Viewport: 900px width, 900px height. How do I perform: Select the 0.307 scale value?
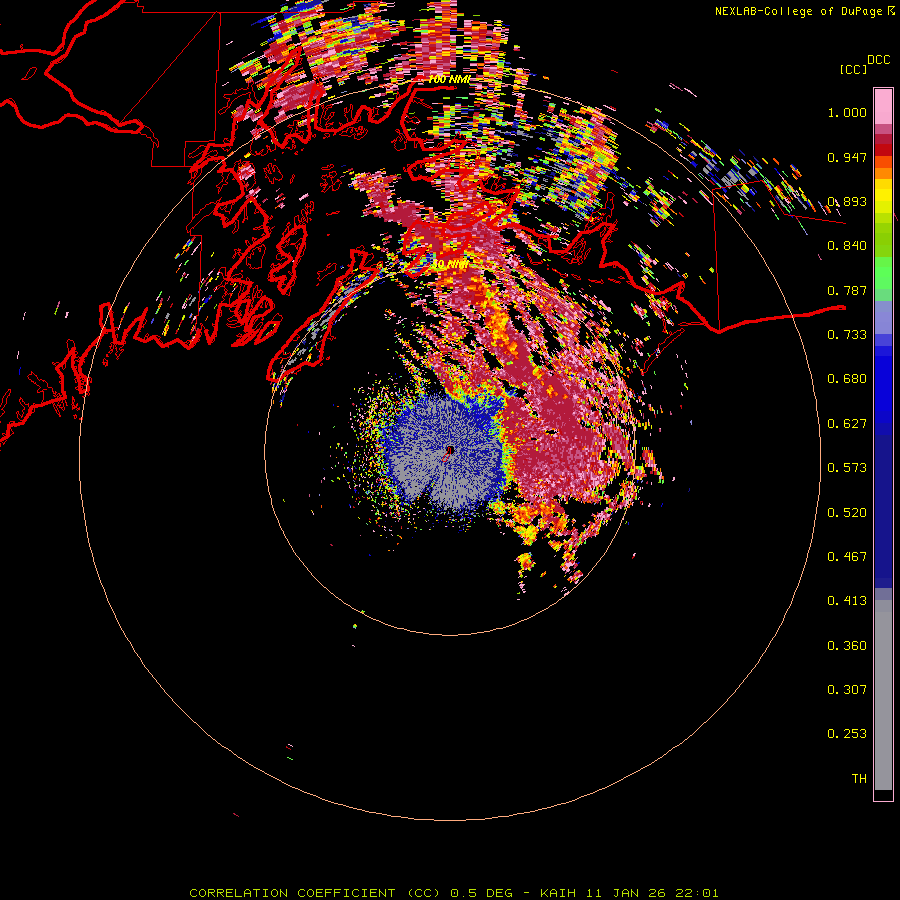pos(847,690)
